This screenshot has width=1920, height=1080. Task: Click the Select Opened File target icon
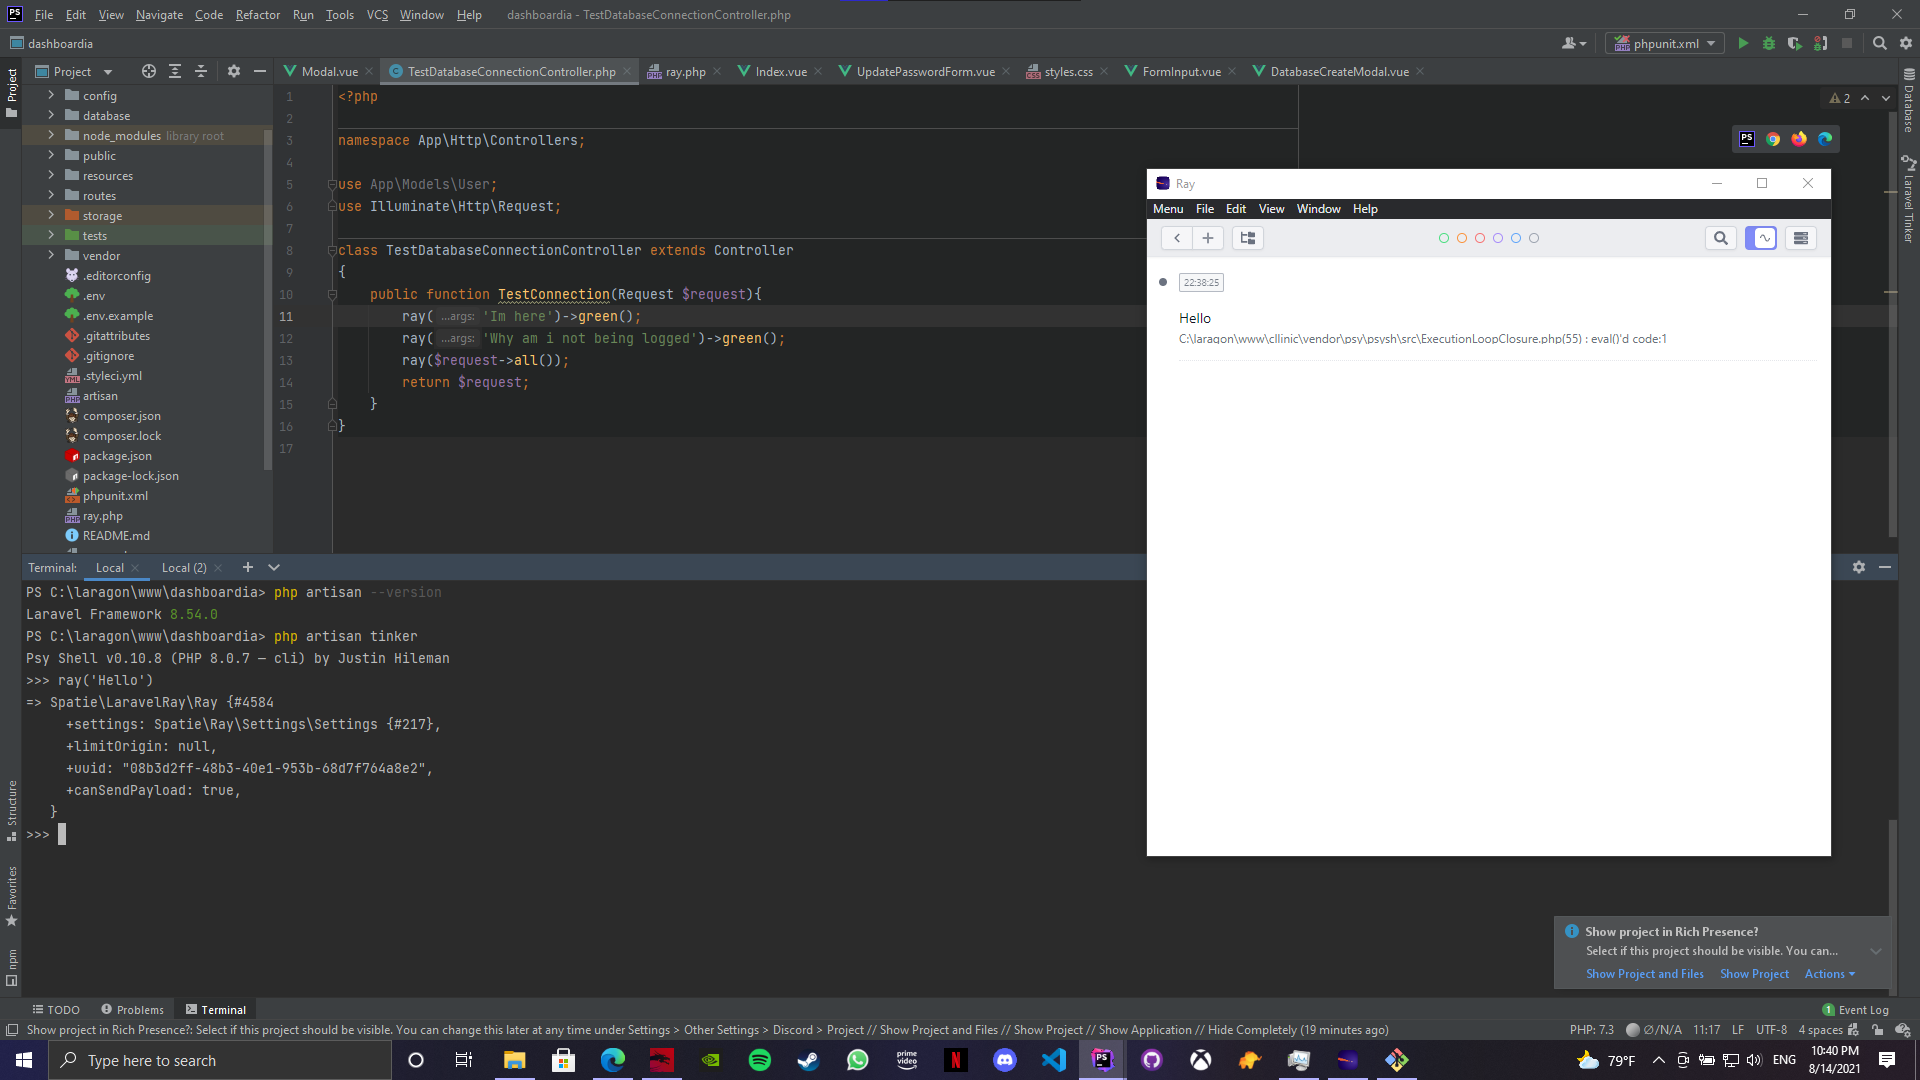149,71
